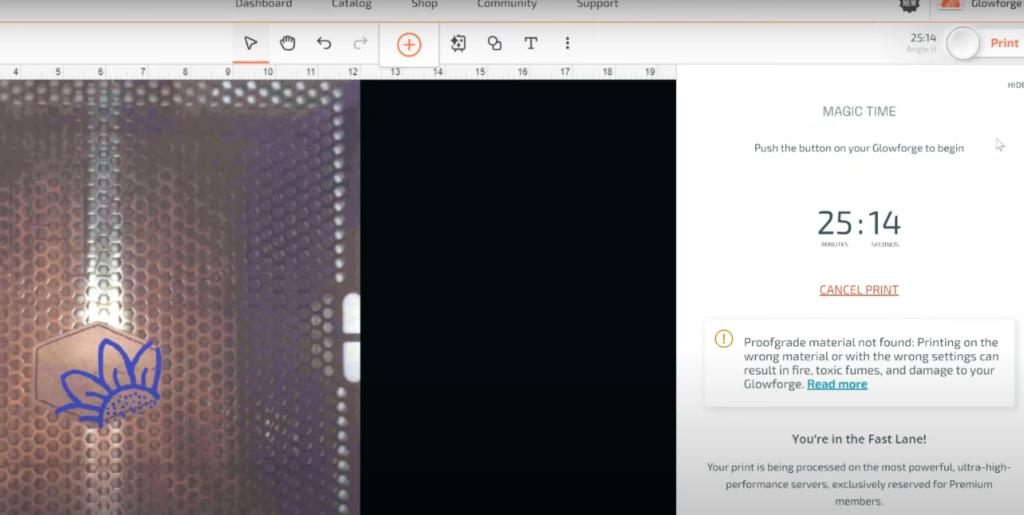
Task: Click the round toggle beside Print
Action: pos(963,43)
